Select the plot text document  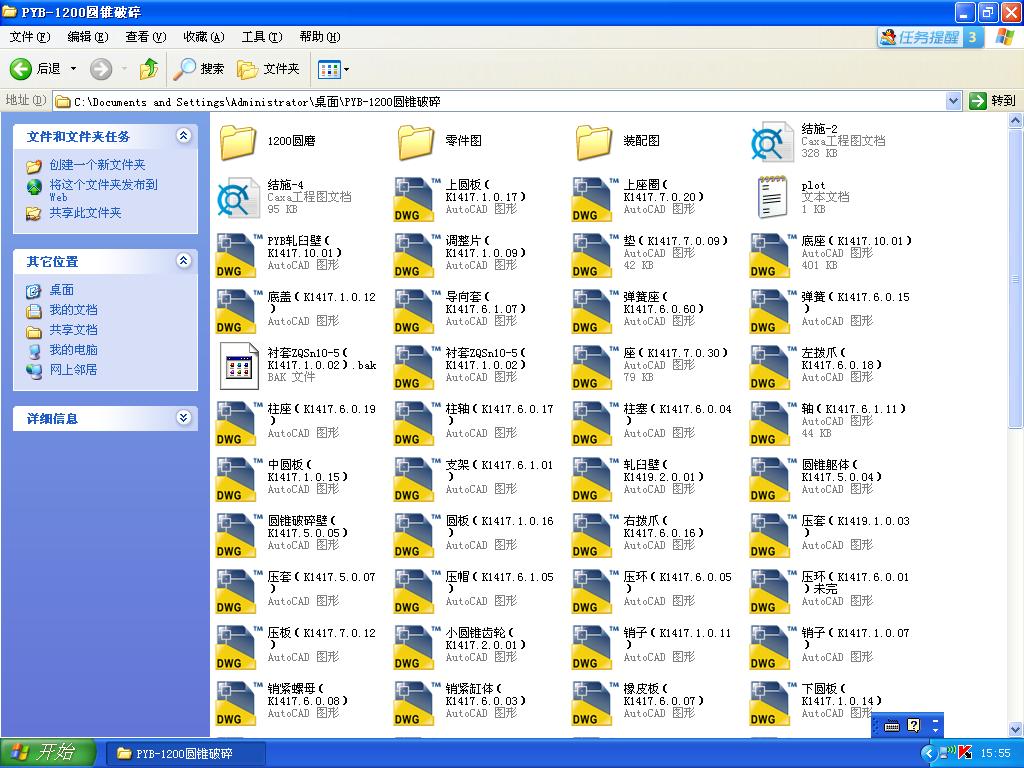[x=772, y=197]
